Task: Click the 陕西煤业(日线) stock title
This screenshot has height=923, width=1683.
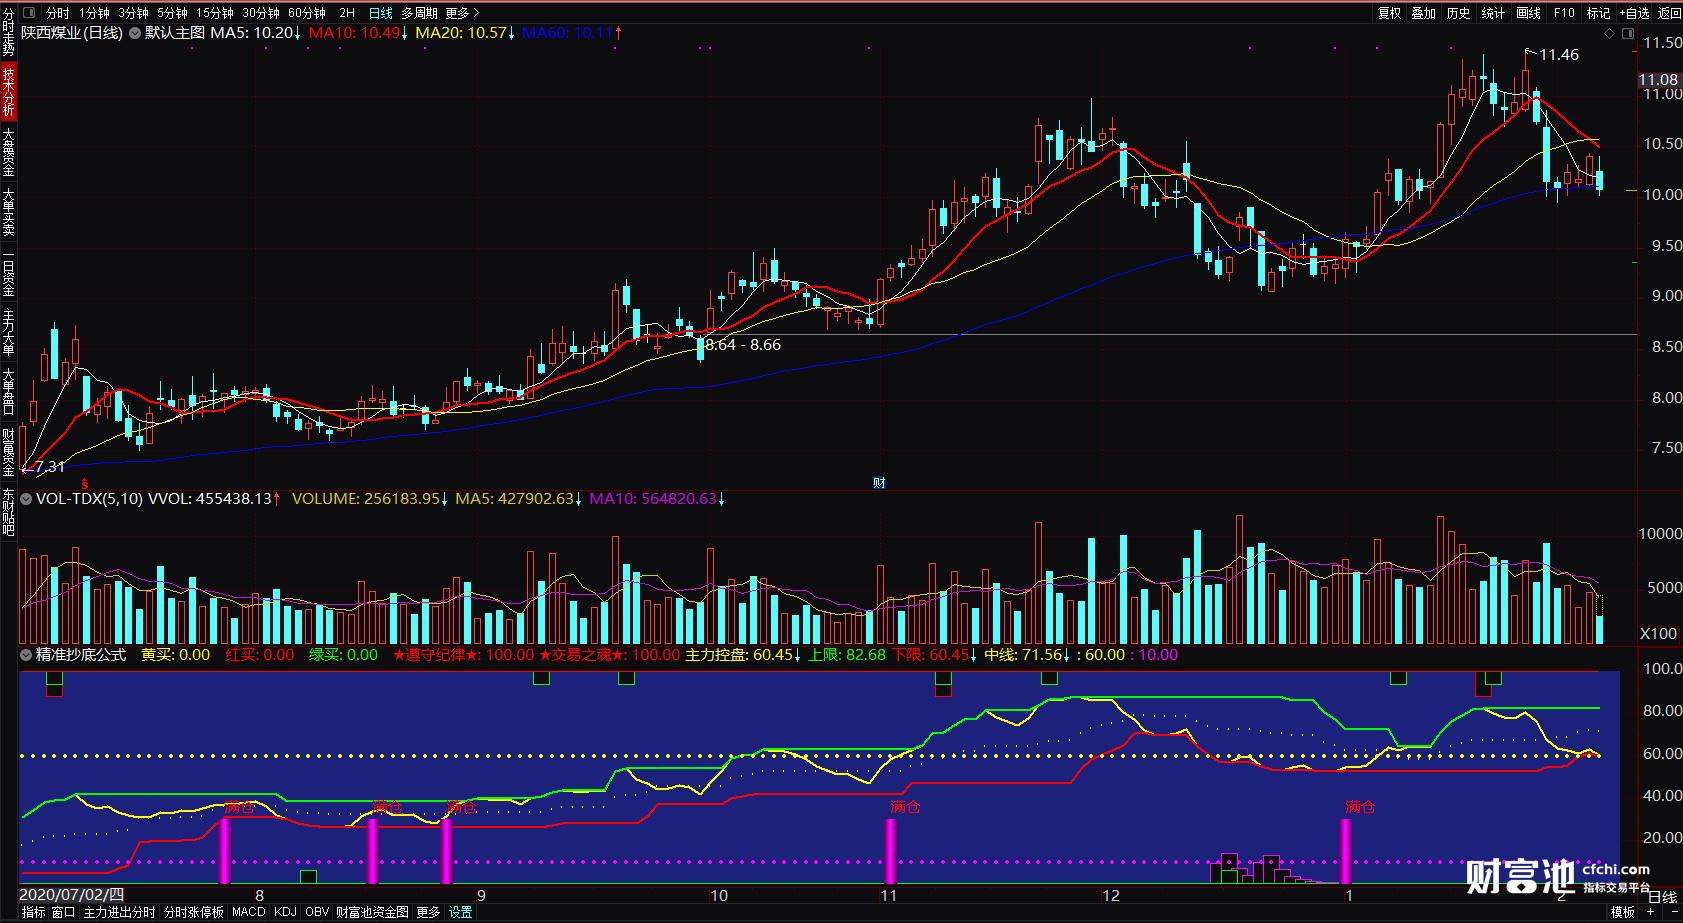Action: [x=72, y=33]
